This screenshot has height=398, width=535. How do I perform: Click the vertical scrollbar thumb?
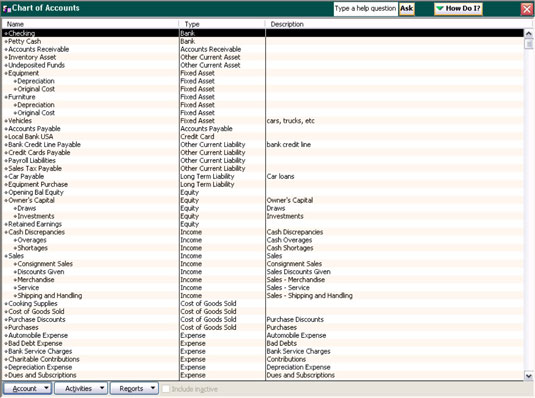pos(529,44)
